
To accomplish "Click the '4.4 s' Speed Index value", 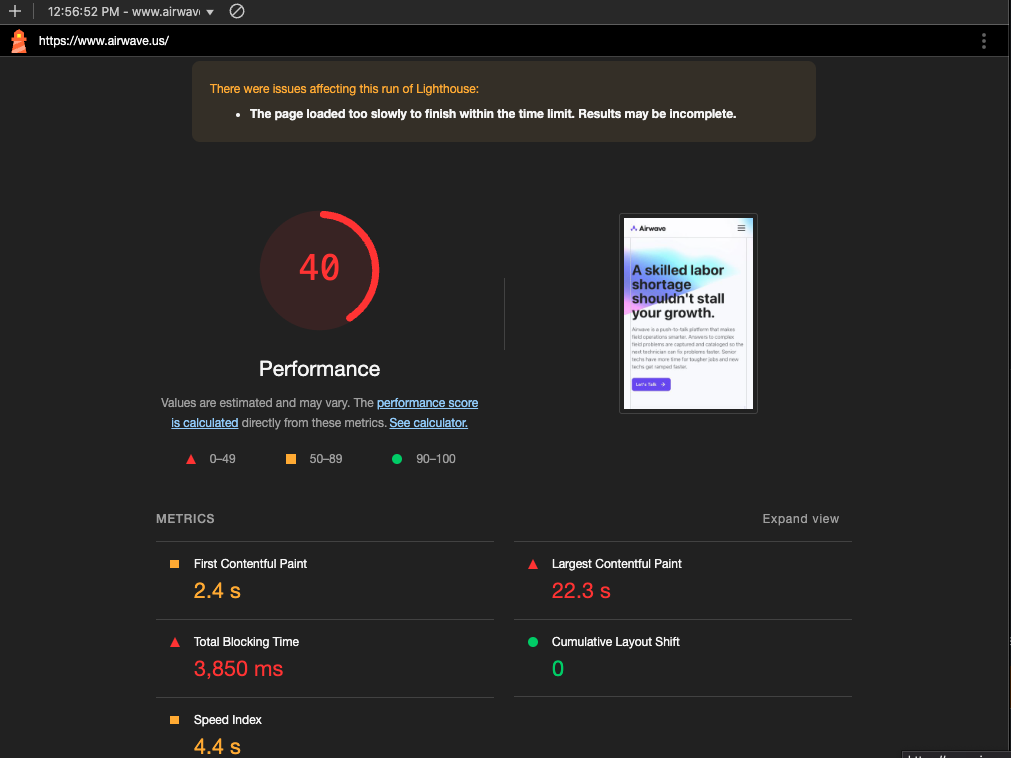I will click(217, 746).
